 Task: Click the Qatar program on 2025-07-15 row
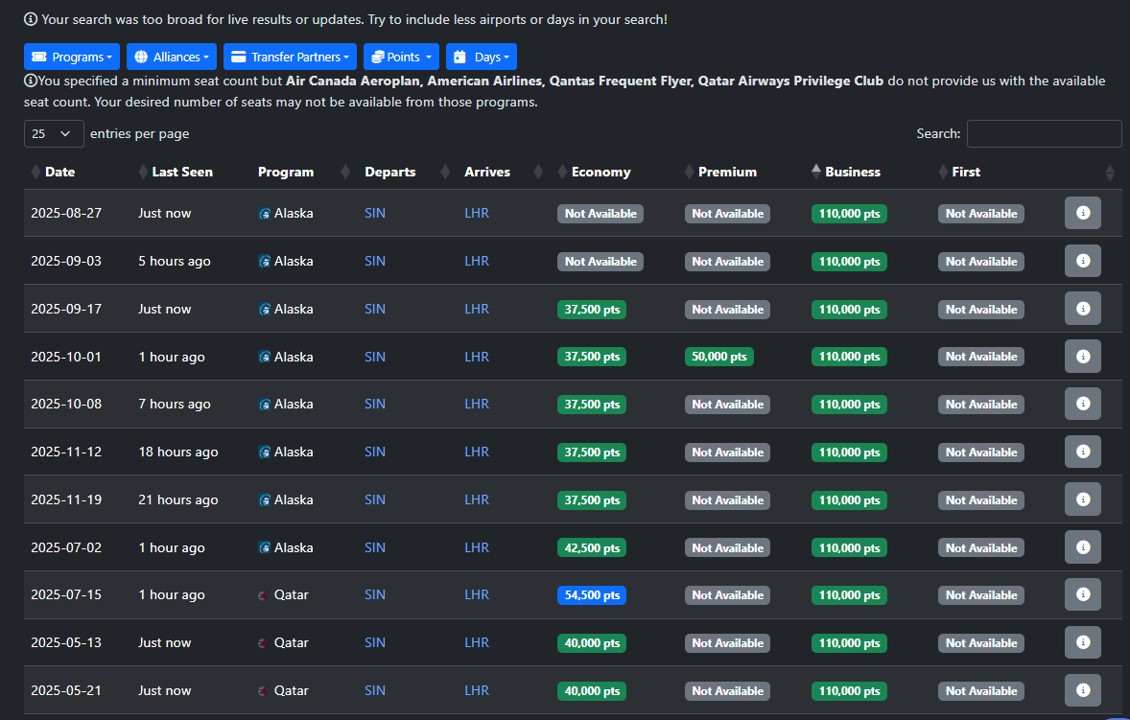pos(283,595)
